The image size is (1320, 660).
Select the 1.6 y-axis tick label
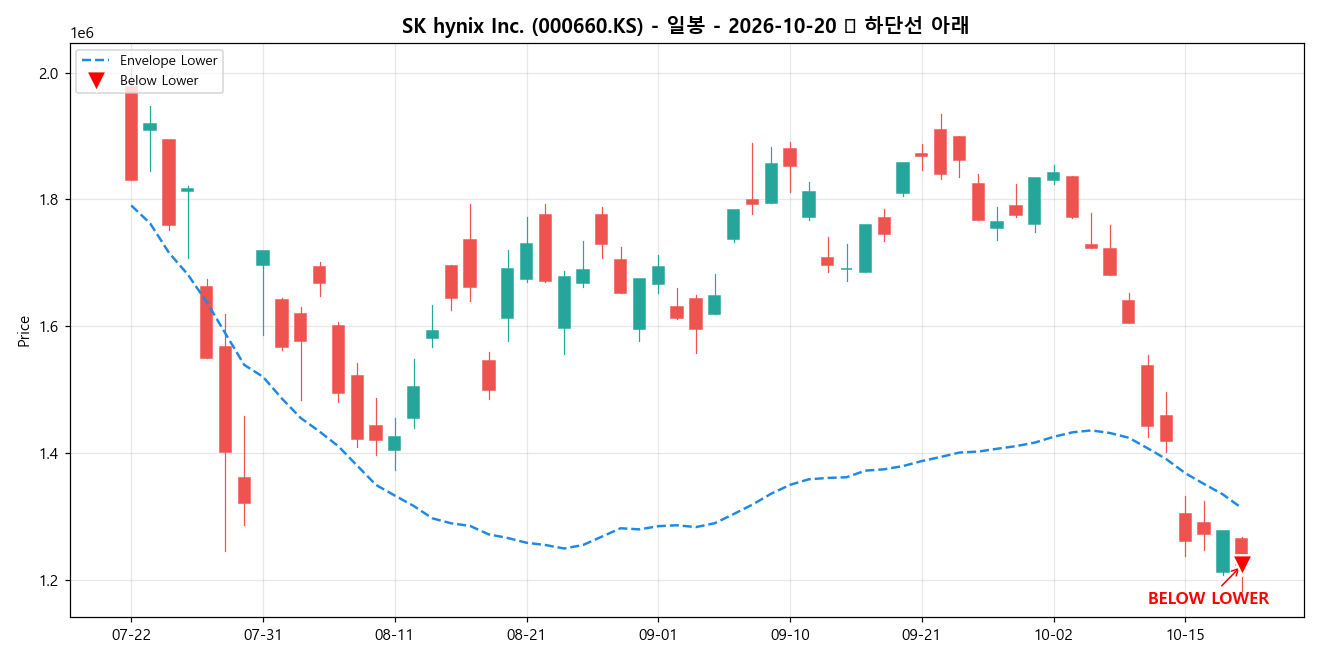[x=48, y=327]
